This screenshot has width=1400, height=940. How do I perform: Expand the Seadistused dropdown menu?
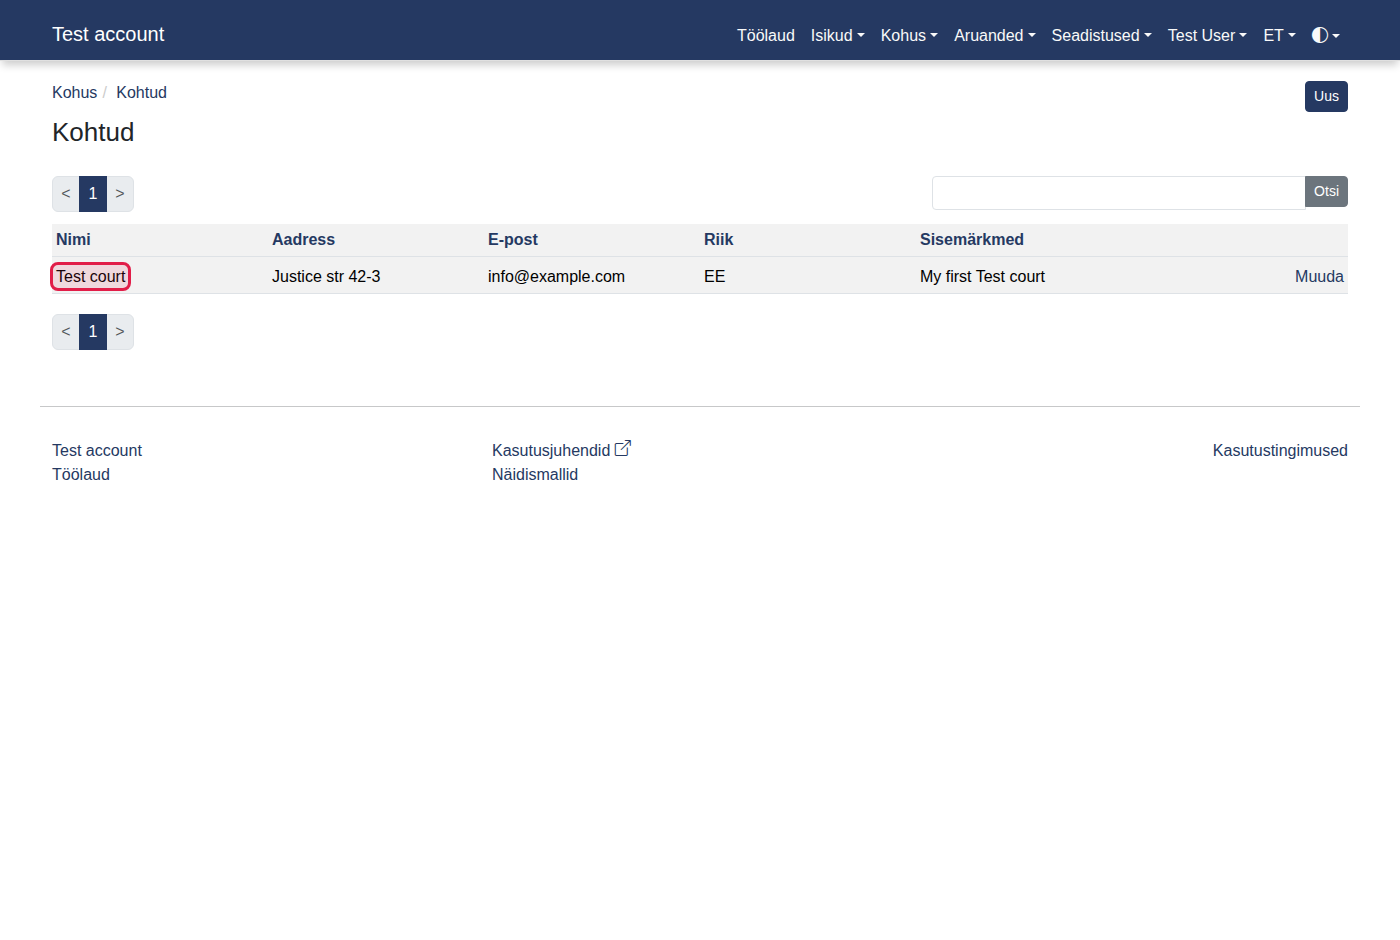point(1102,35)
